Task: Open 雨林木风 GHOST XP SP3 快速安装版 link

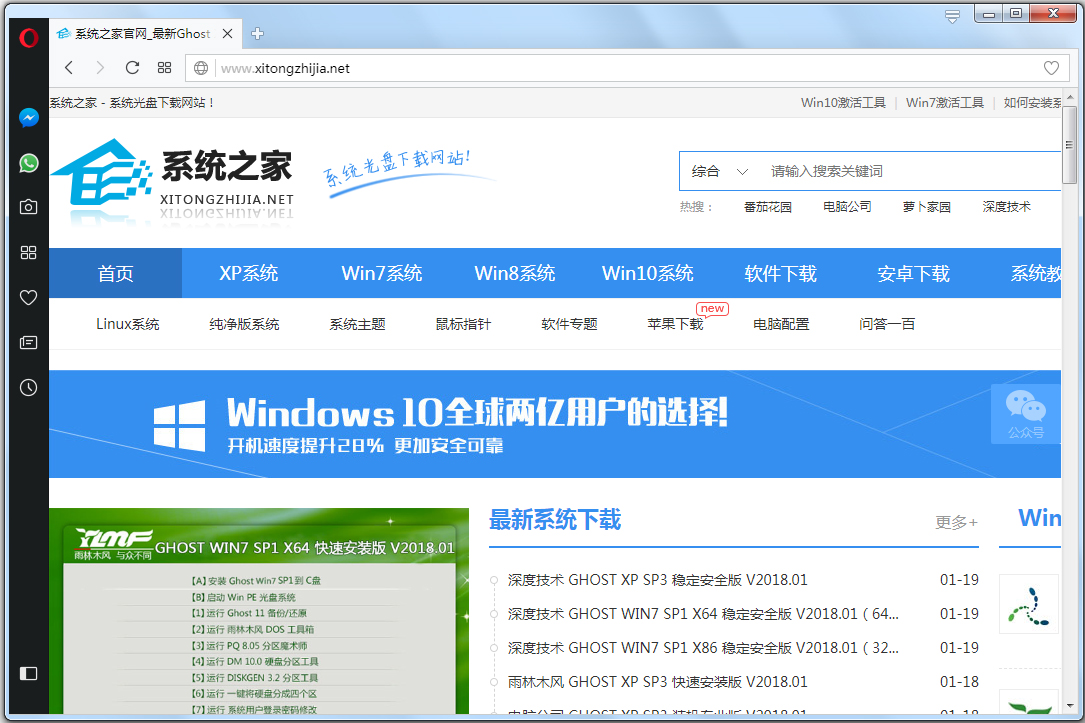Action: (x=657, y=681)
